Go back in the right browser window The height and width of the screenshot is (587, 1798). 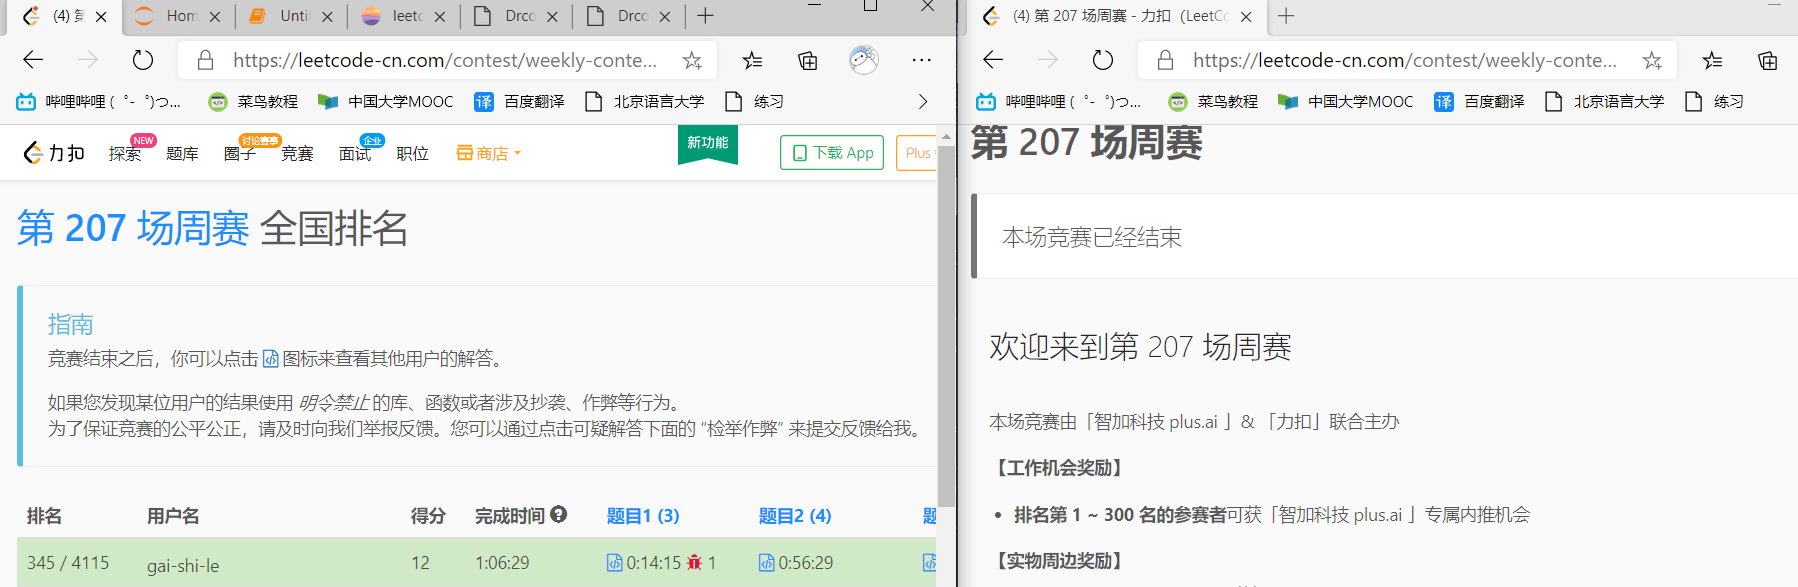tap(993, 60)
